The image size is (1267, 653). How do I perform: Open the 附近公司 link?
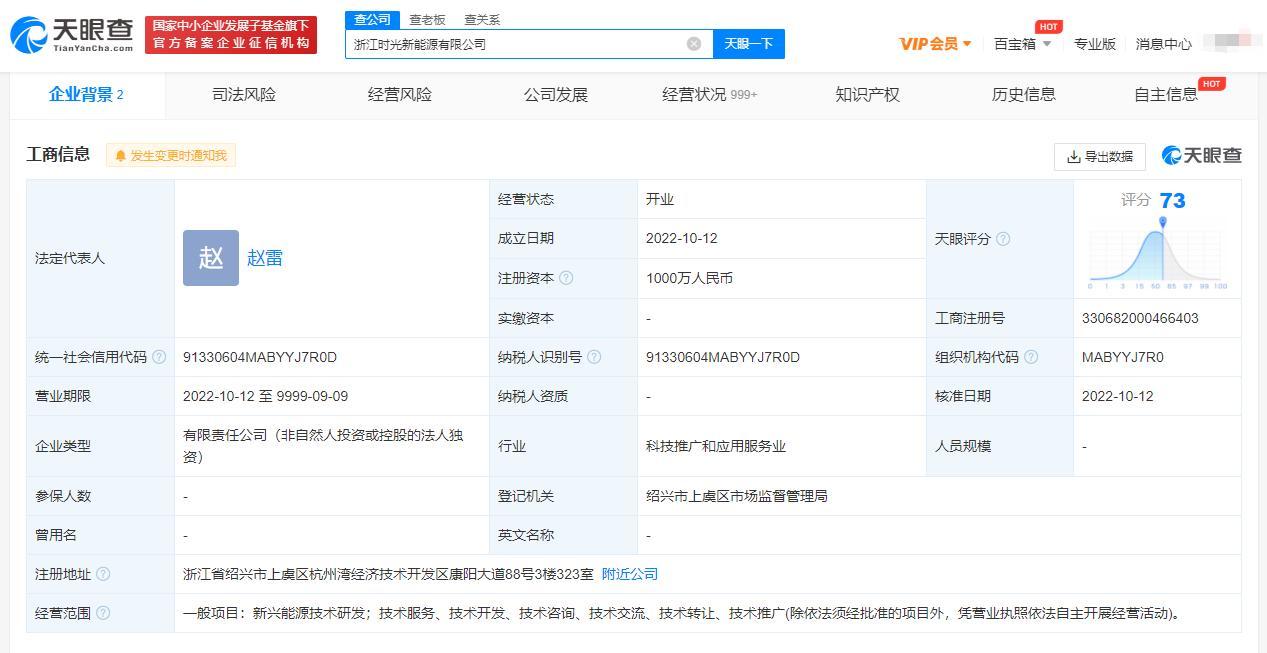(x=630, y=574)
